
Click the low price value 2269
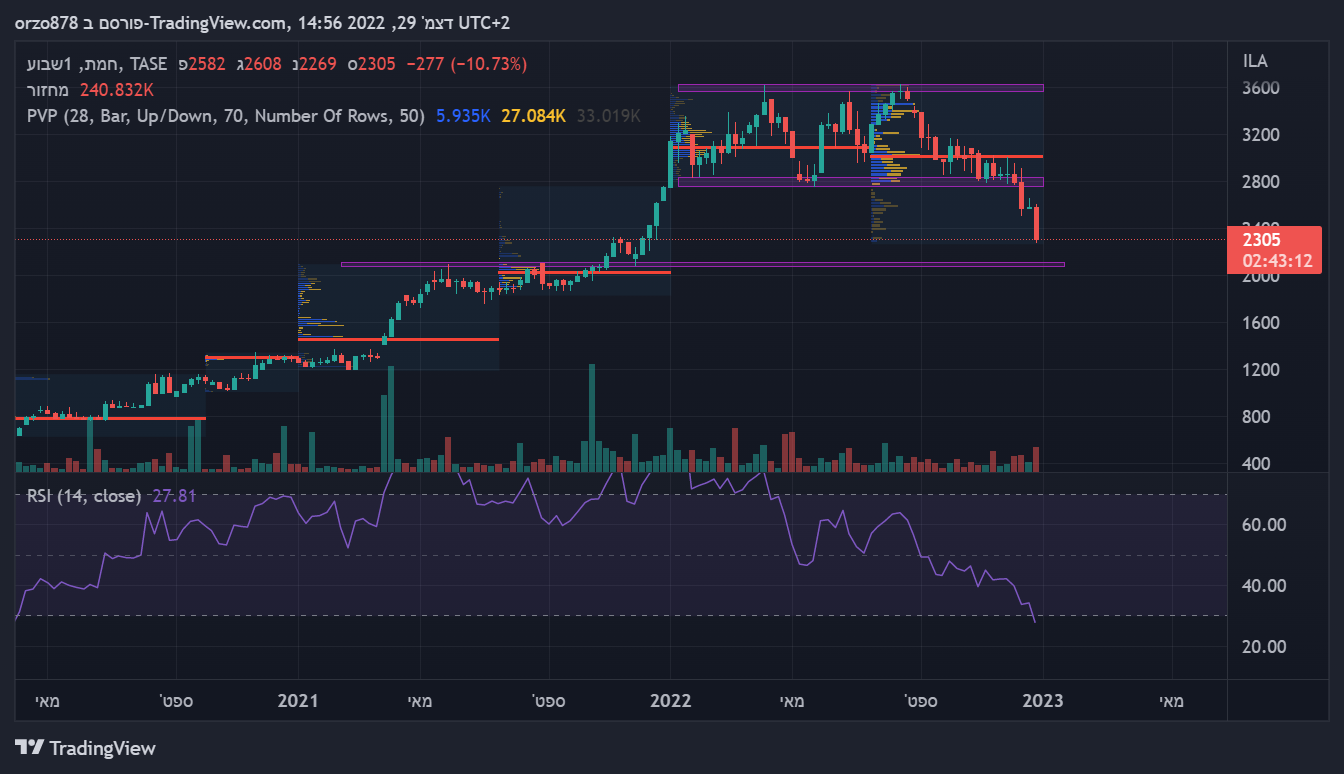[x=319, y=64]
